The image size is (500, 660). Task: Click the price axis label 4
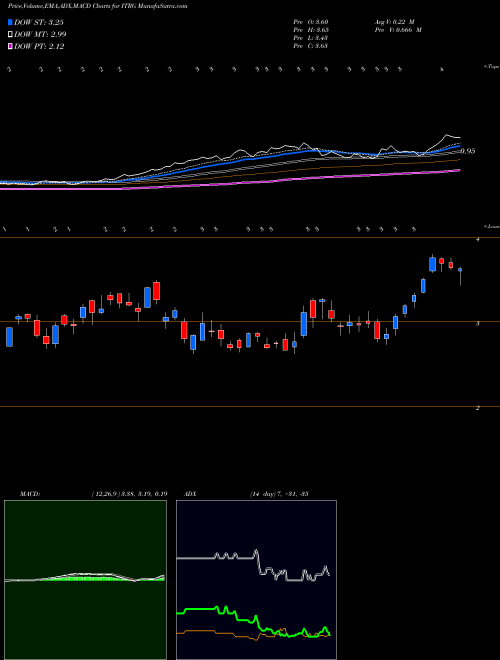[x=477, y=240]
